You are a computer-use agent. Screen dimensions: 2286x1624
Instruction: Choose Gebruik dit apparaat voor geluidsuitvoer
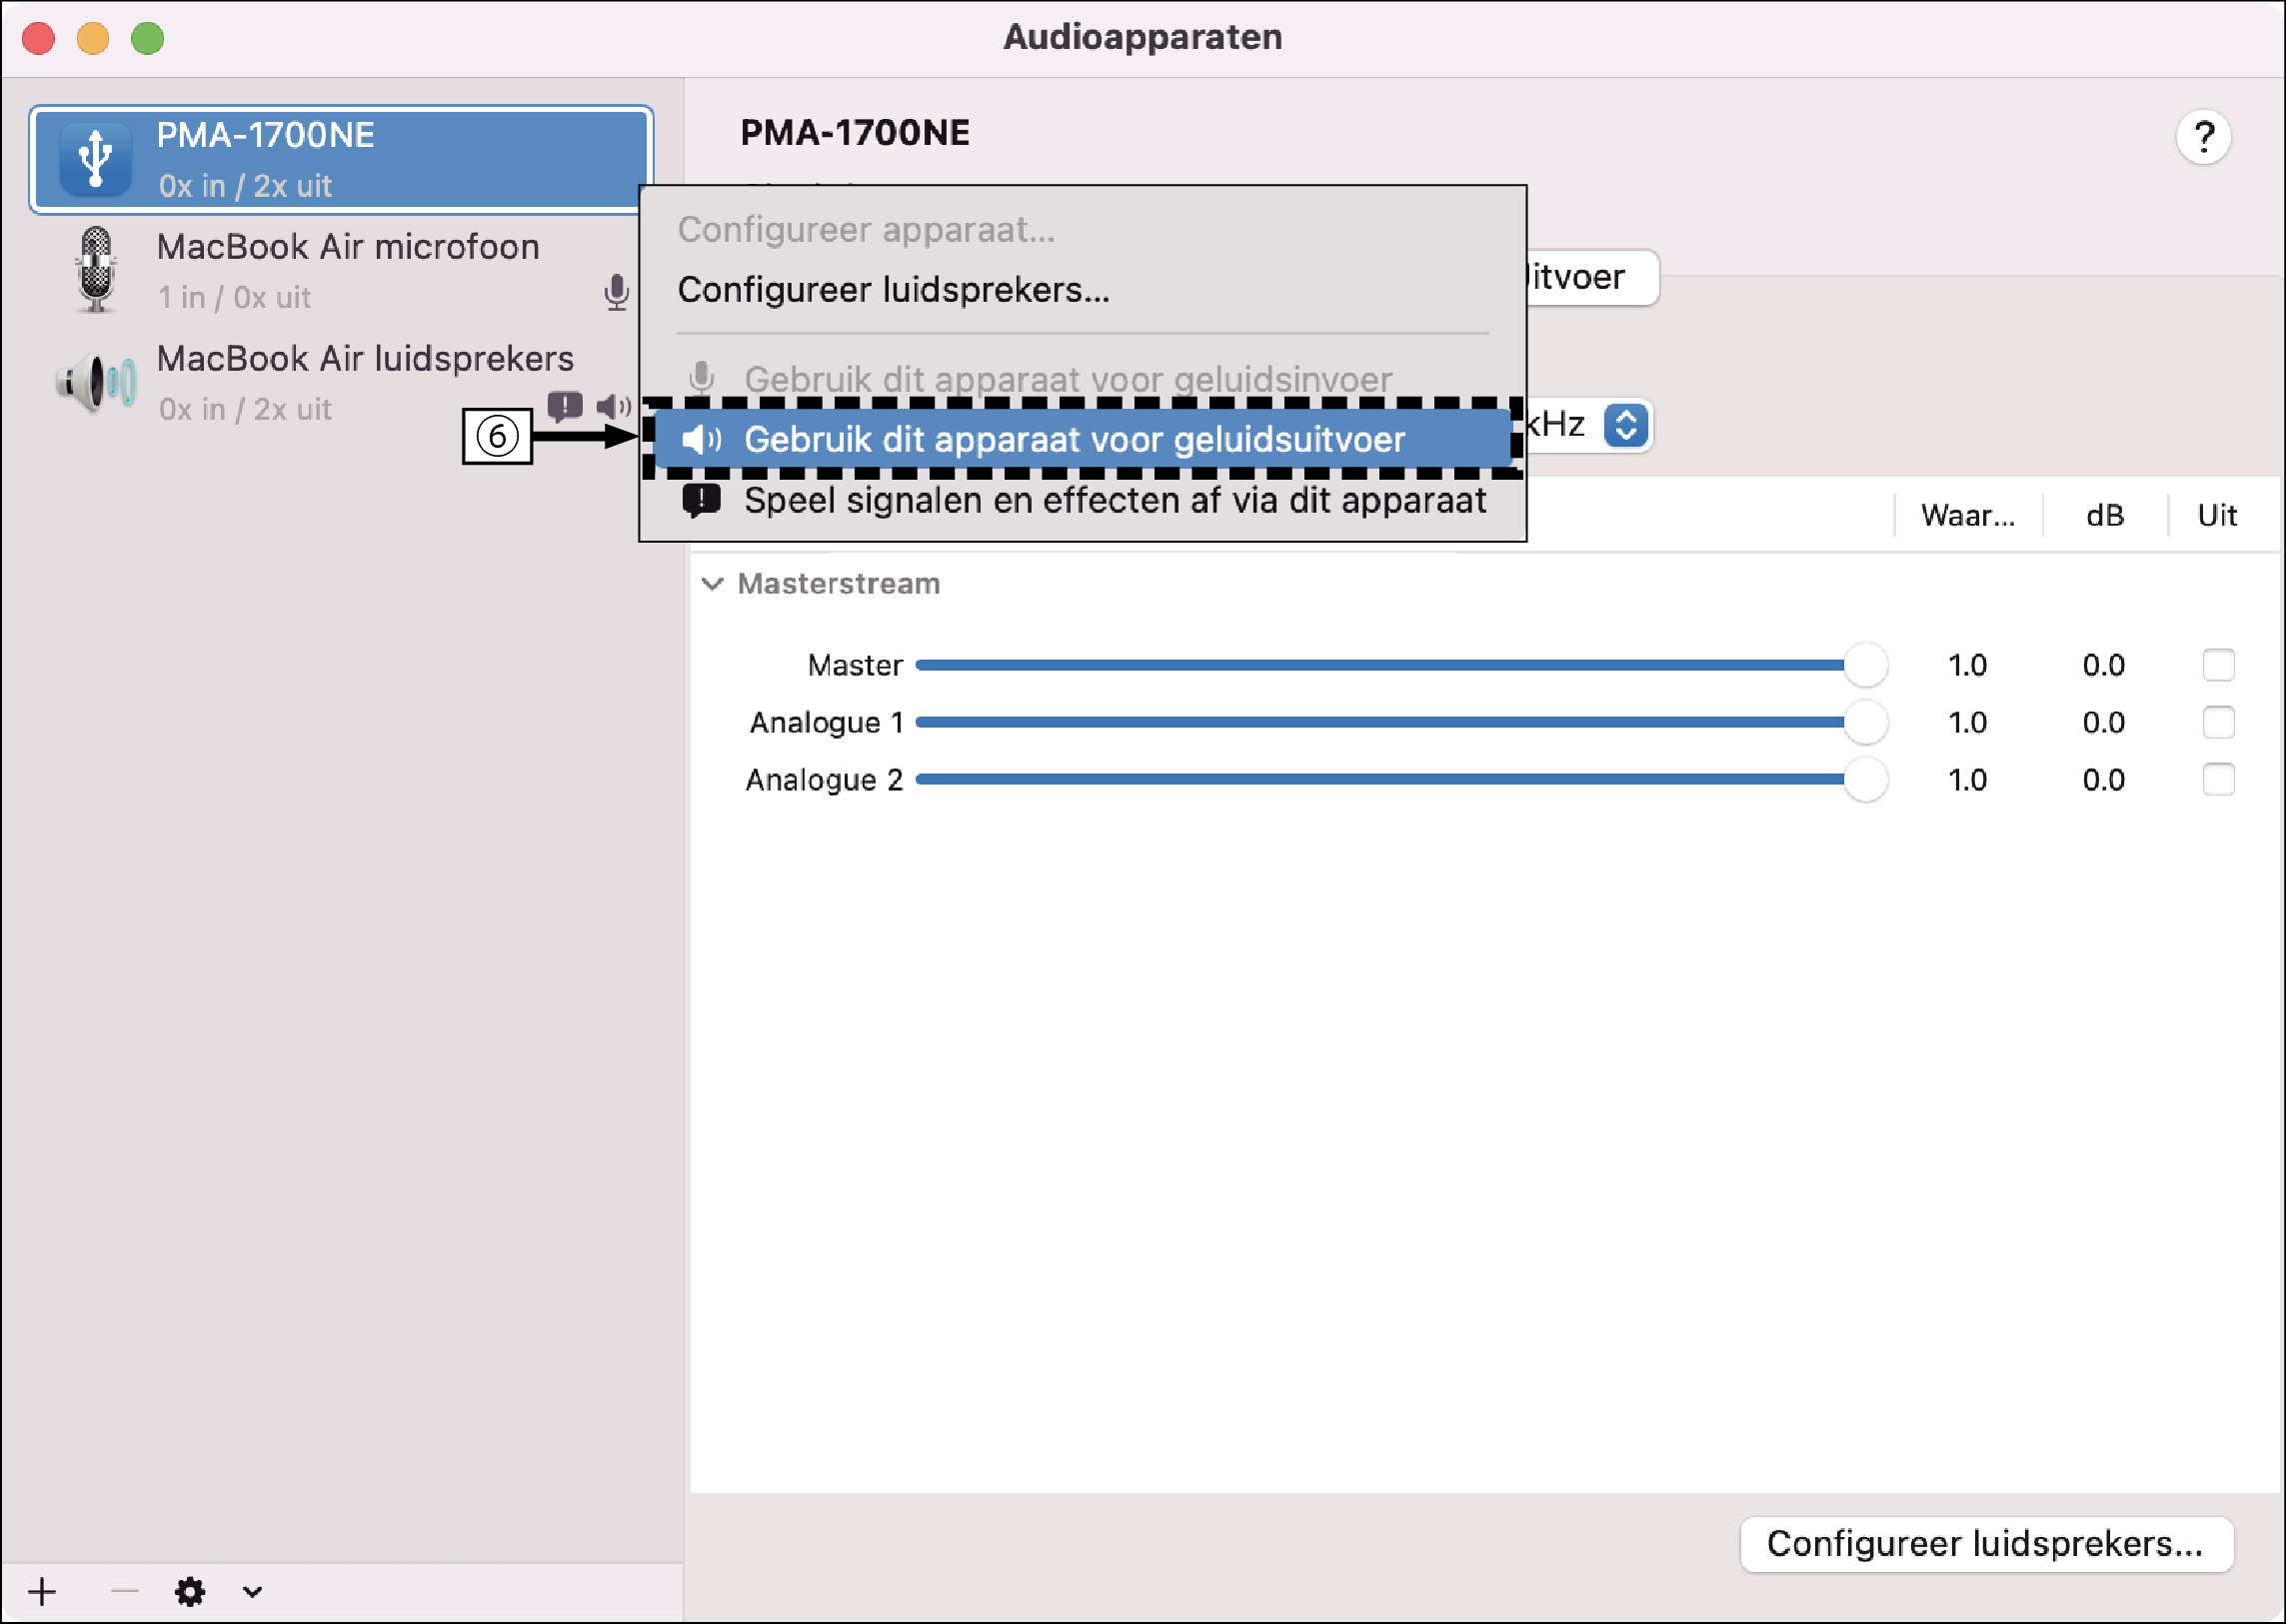[1075, 439]
